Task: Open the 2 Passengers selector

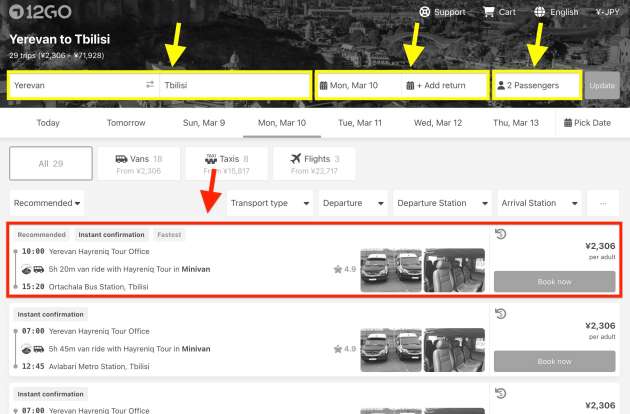Action: [x=537, y=85]
